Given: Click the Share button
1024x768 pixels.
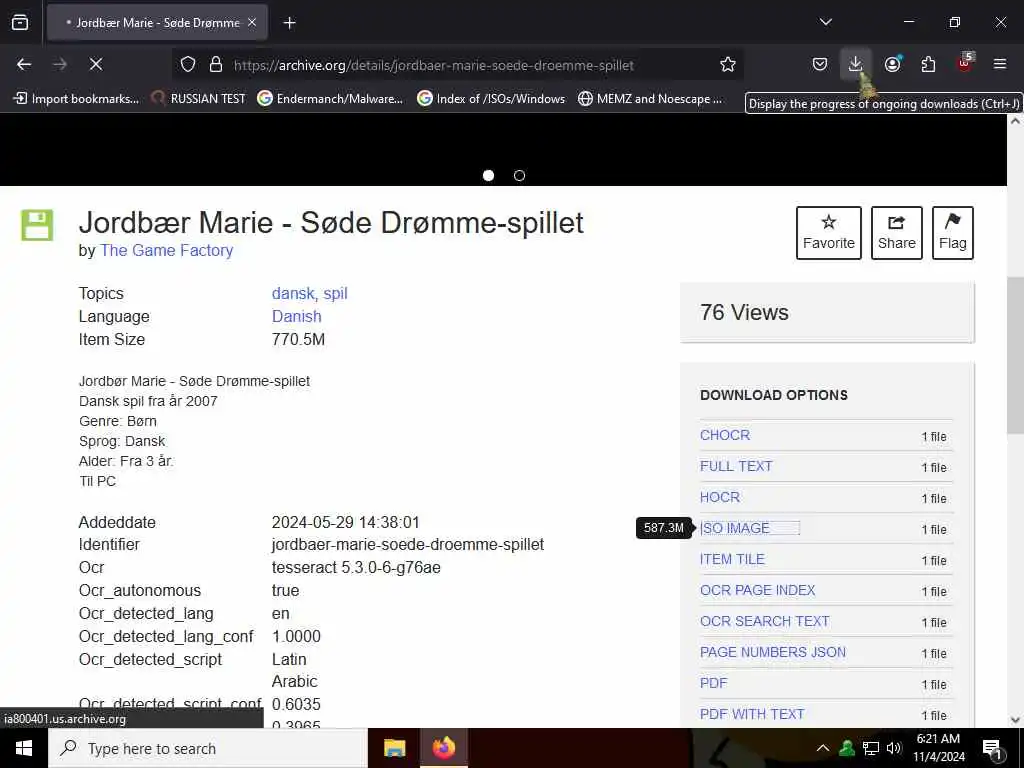Looking at the screenshot, I should [897, 232].
